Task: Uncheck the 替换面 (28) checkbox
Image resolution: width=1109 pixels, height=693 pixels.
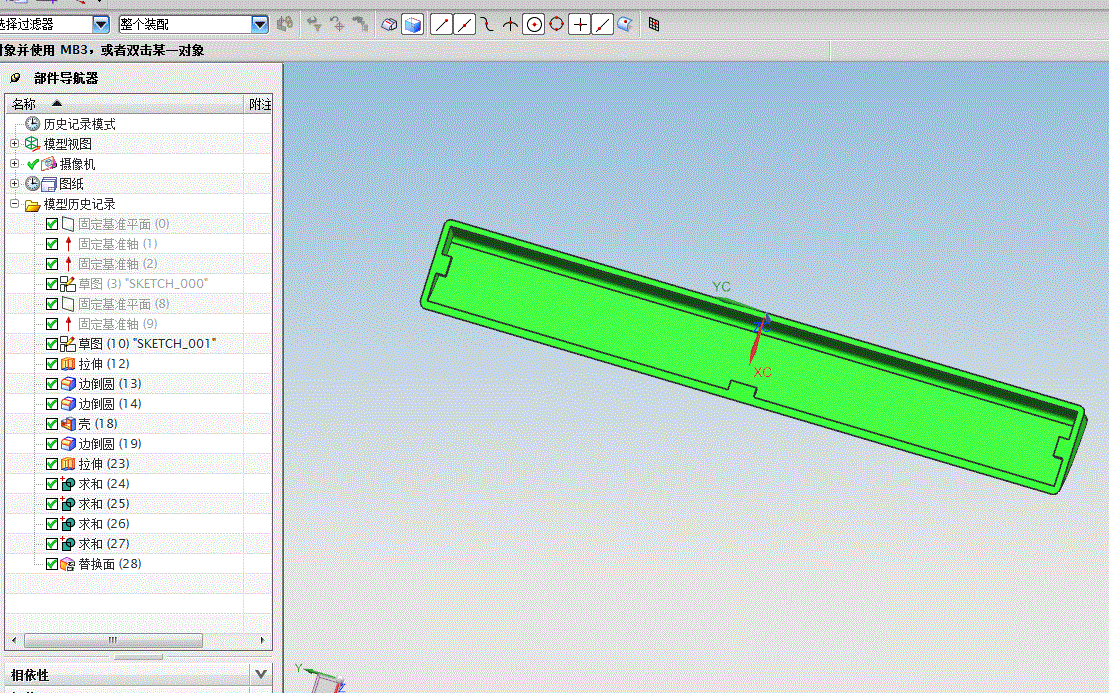Action: pos(52,564)
